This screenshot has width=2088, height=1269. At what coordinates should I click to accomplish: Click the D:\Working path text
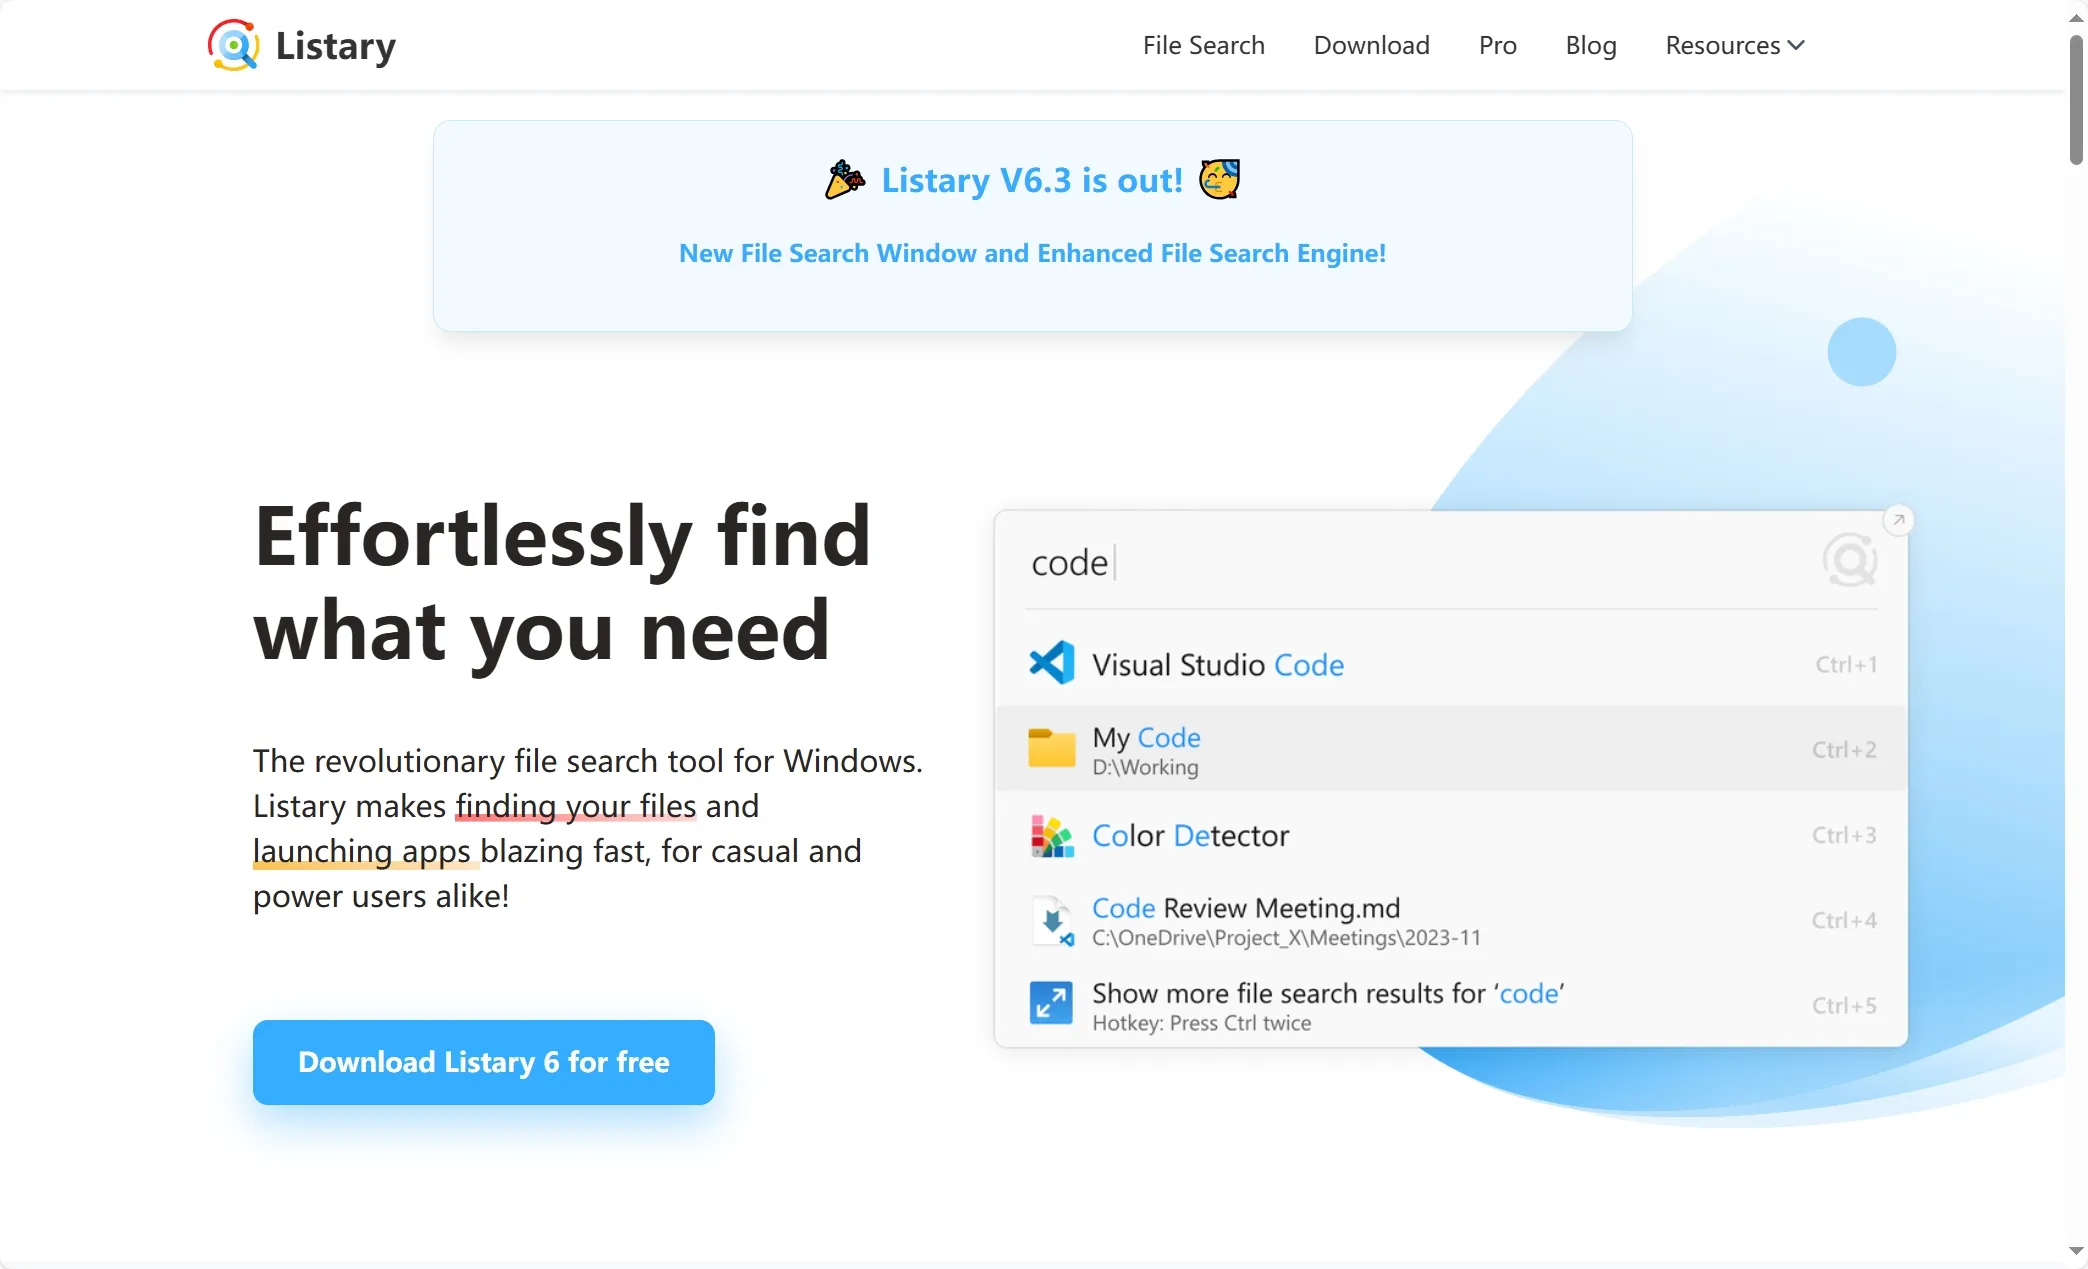click(x=1145, y=767)
